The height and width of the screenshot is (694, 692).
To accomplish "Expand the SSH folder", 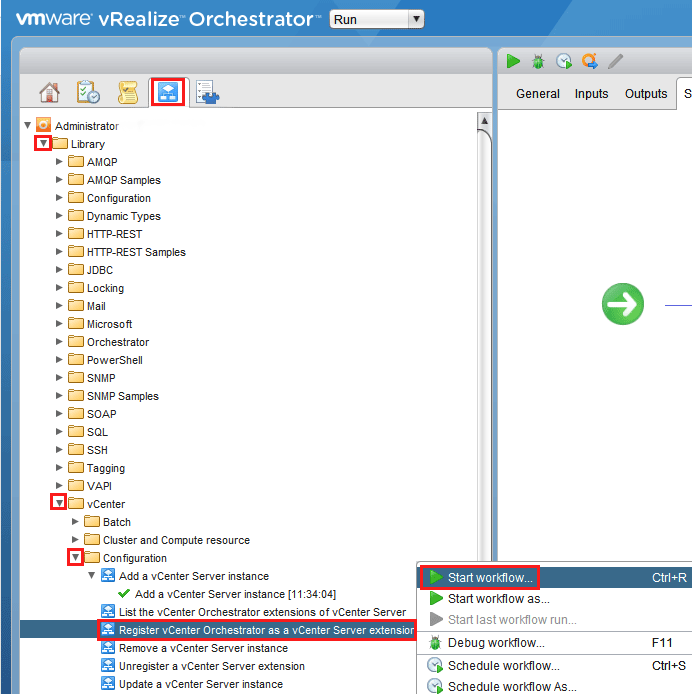I will coord(58,449).
